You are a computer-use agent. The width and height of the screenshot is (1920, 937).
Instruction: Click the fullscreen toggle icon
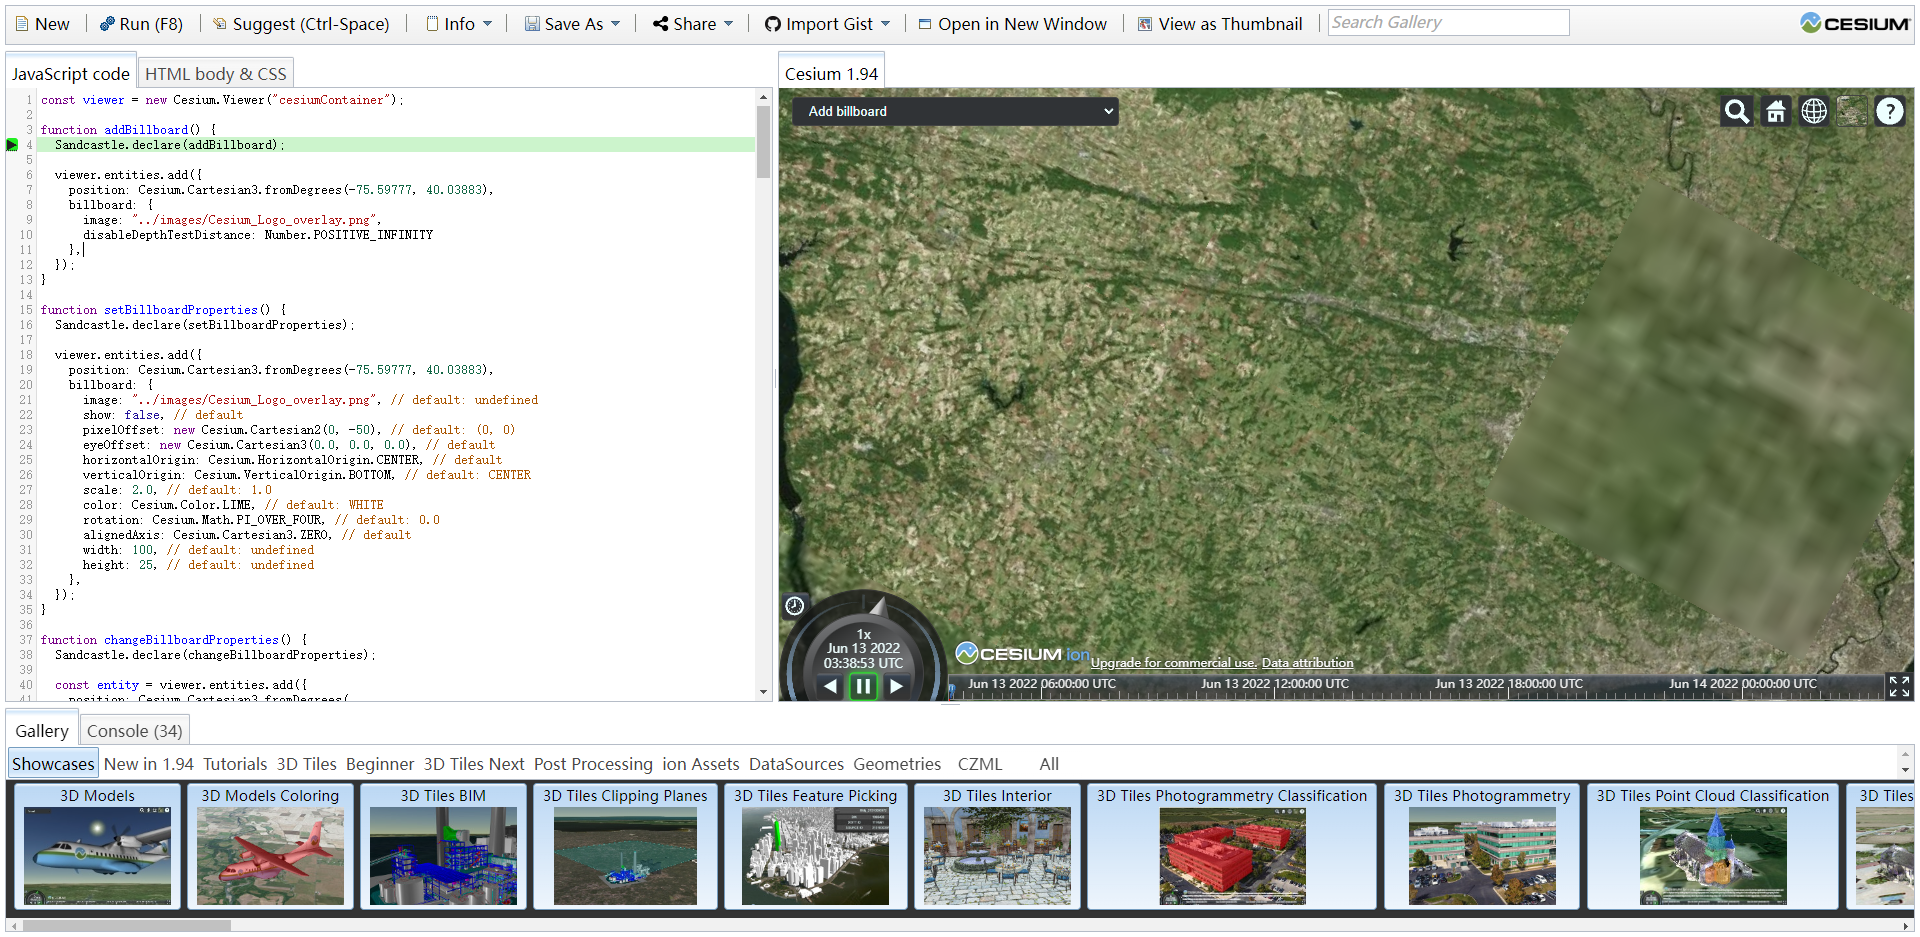pos(1899,686)
